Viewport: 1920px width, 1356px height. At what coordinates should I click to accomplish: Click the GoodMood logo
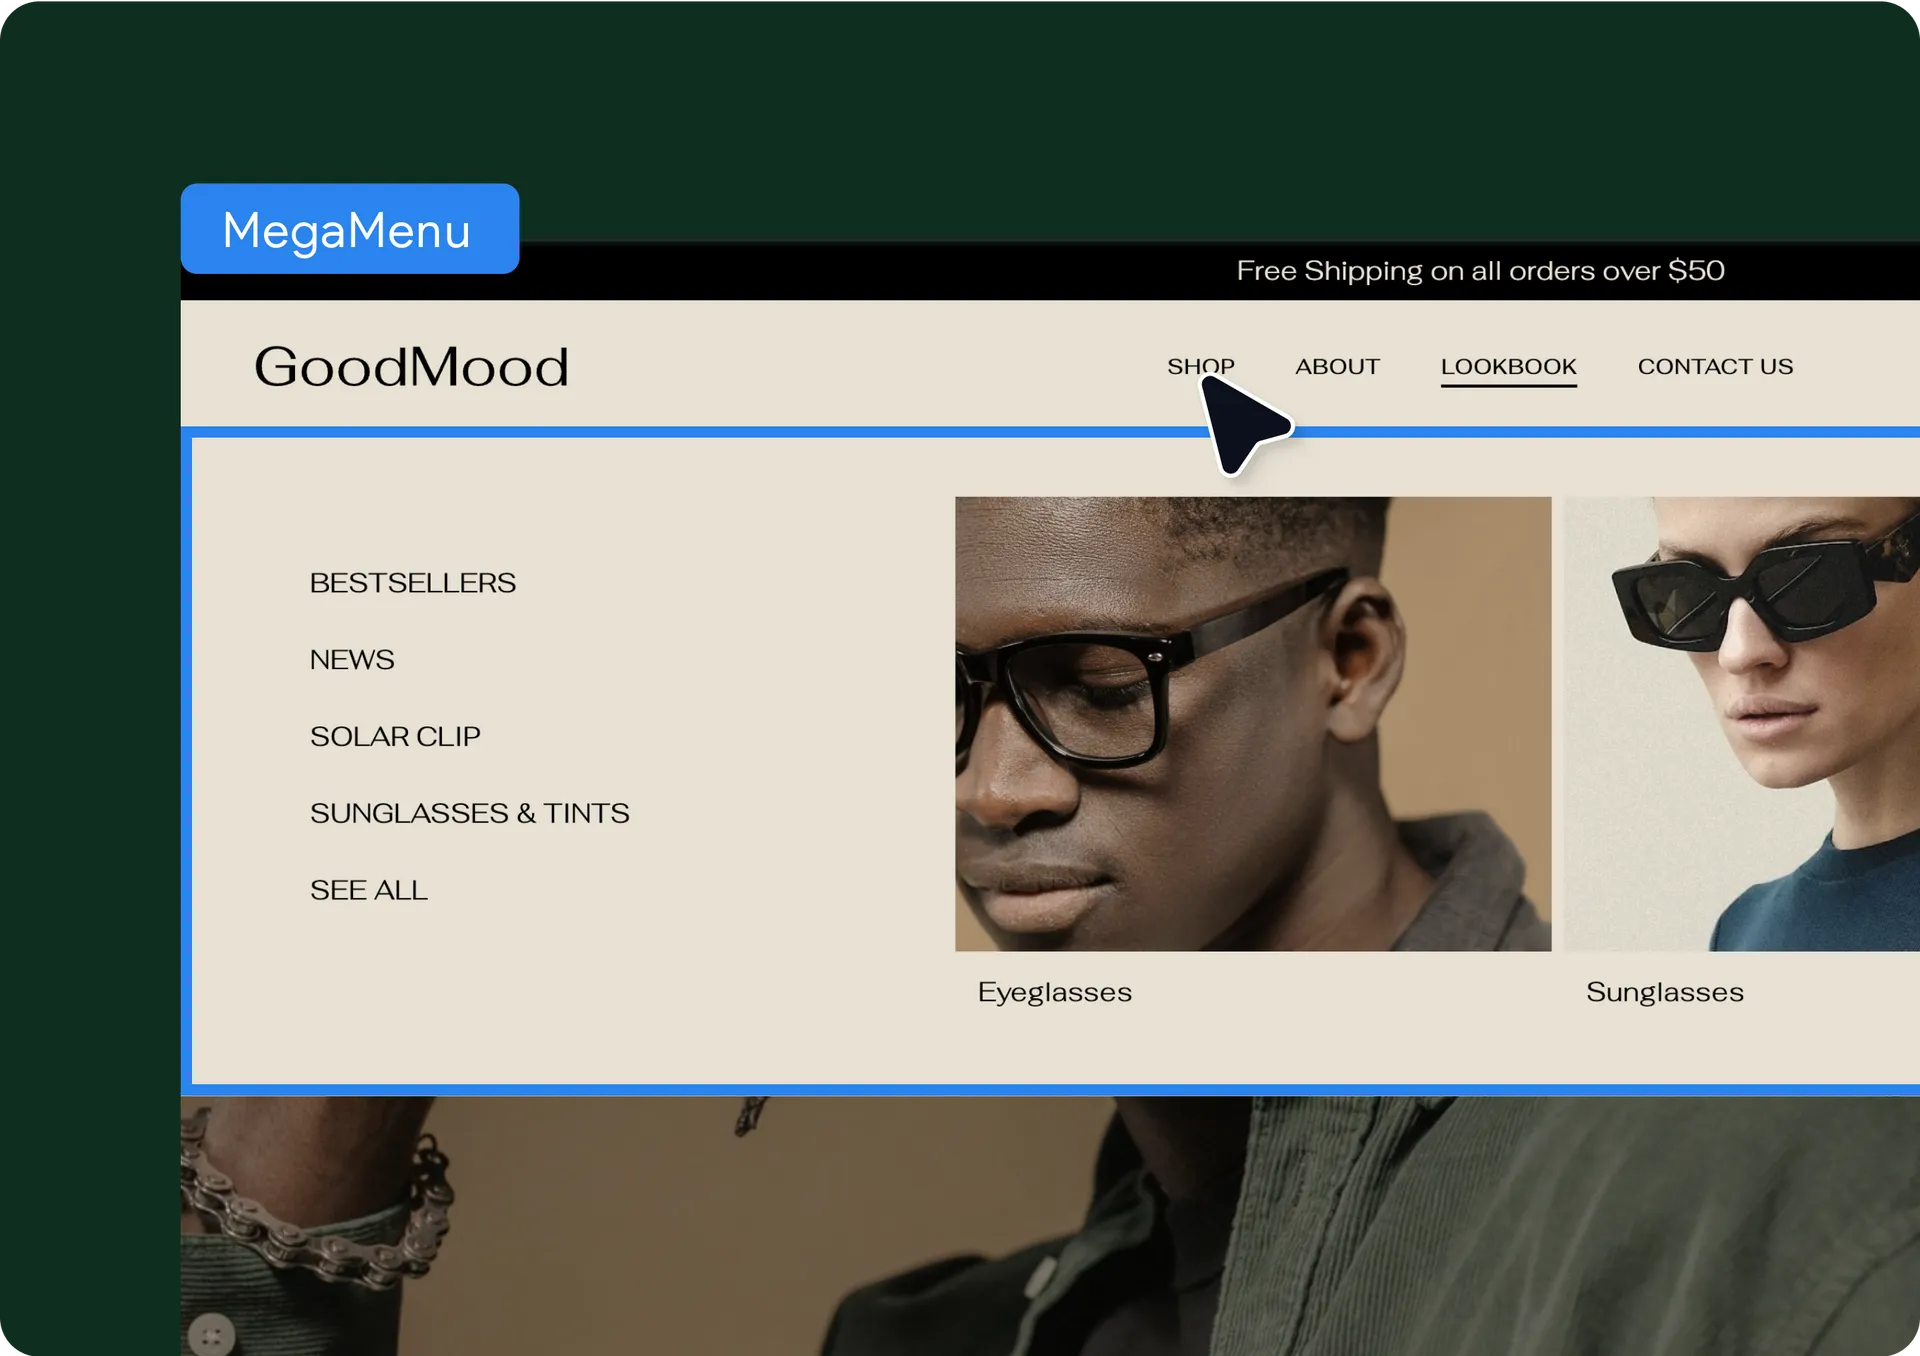pos(411,367)
